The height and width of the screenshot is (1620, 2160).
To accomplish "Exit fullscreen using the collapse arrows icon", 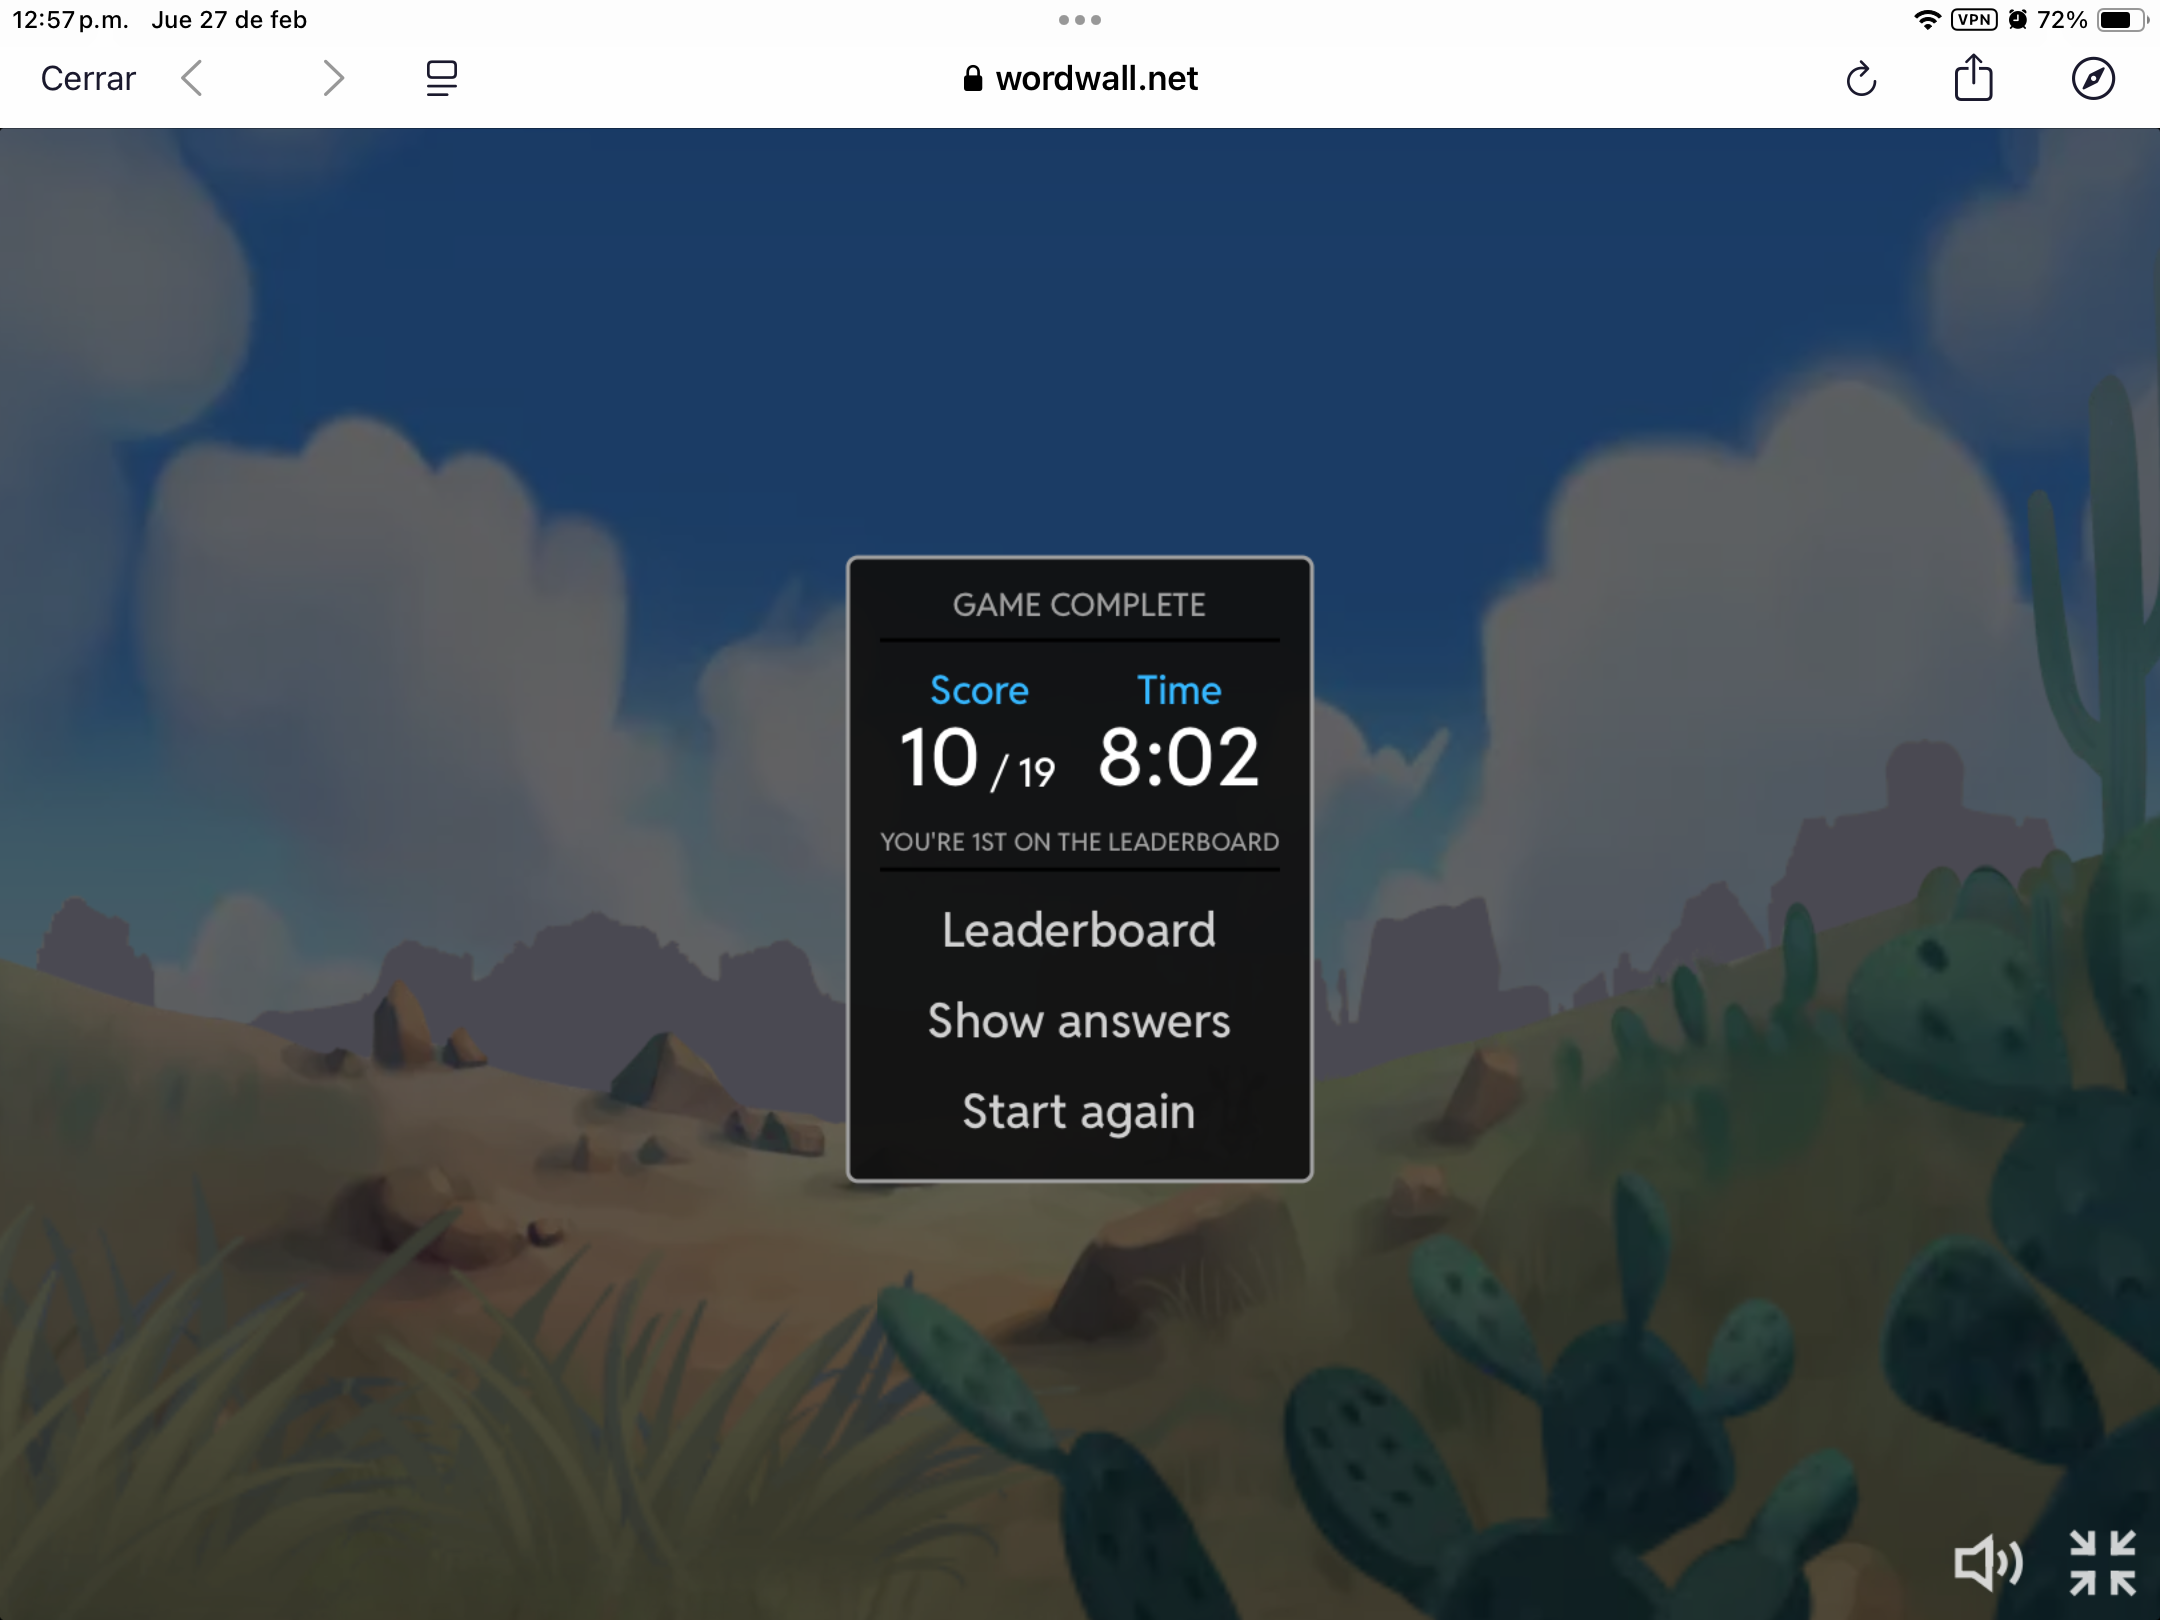I will point(2103,1561).
